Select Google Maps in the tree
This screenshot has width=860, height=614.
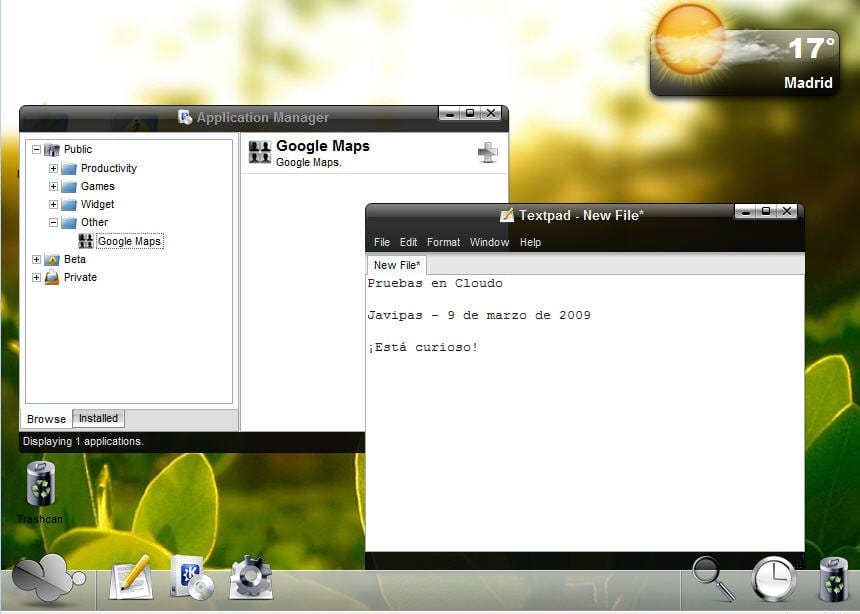(x=129, y=241)
